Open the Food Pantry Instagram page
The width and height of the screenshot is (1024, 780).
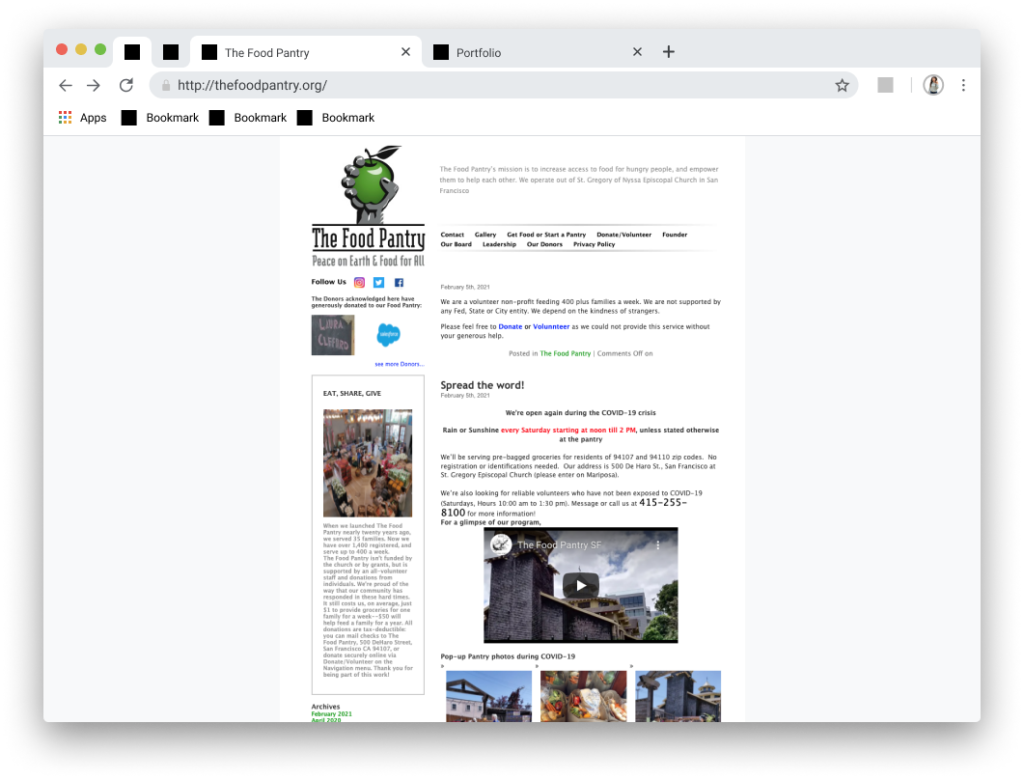[359, 283]
